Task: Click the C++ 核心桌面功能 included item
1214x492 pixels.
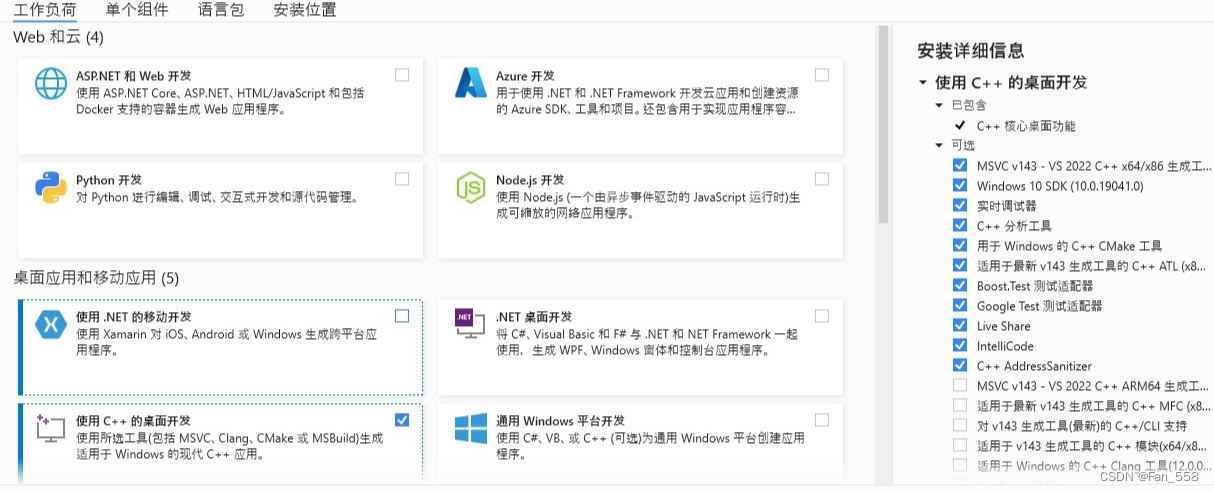Action: pyautogui.click(x=1026, y=126)
